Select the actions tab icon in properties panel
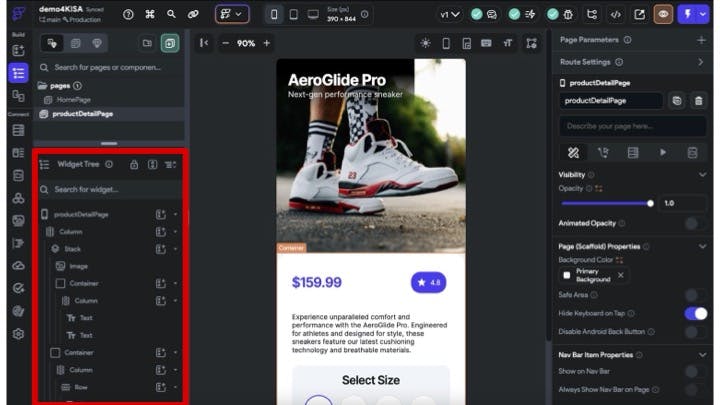The image size is (720, 405). 603,152
